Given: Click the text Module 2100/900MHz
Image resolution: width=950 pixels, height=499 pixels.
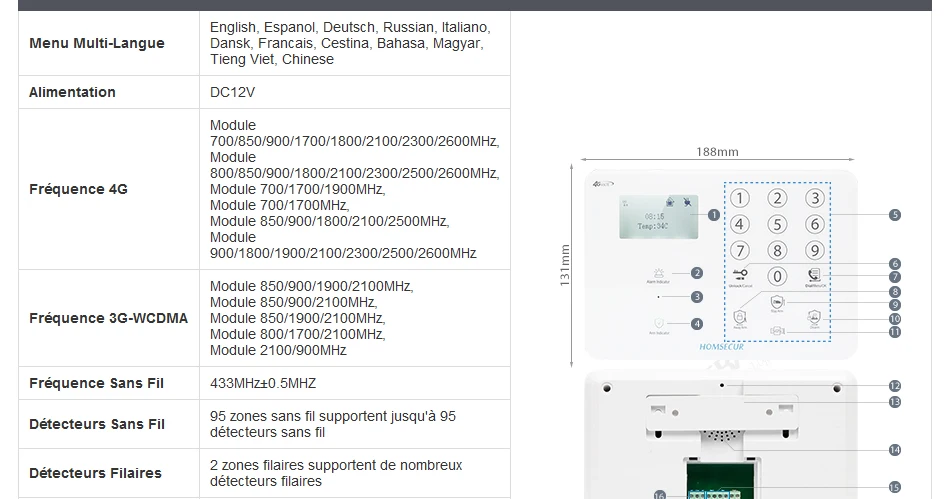Looking at the screenshot, I should pyautogui.click(x=278, y=350).
